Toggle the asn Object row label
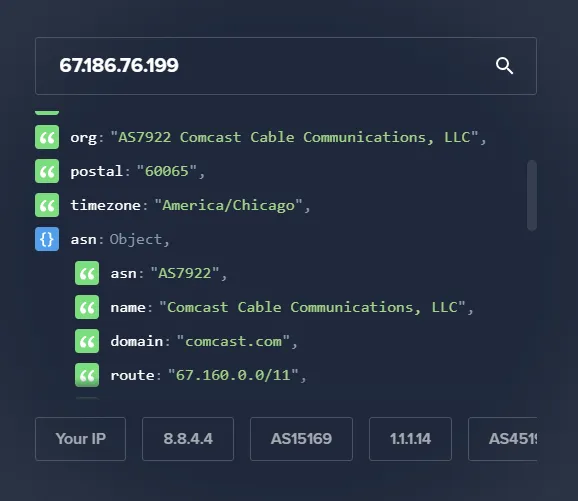The height and width of the screenshot is (501, 578). tap(120, 240)
